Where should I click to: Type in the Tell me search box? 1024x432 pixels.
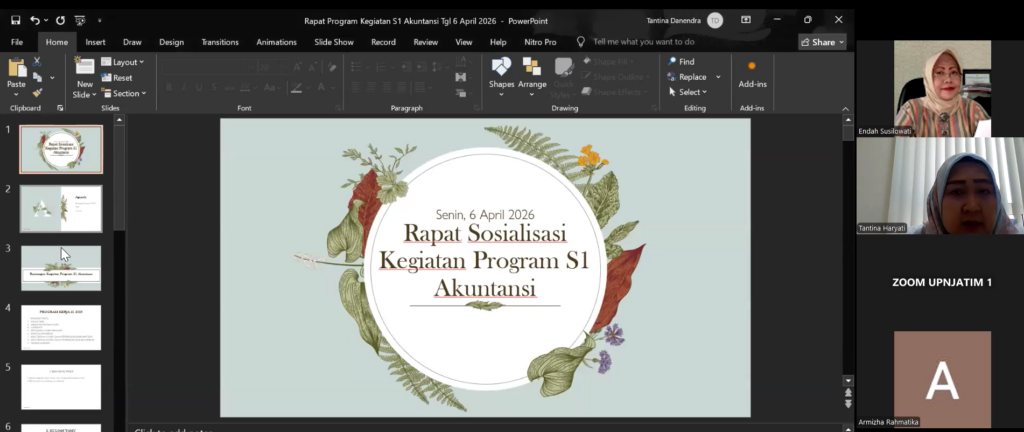click(643, 42)
